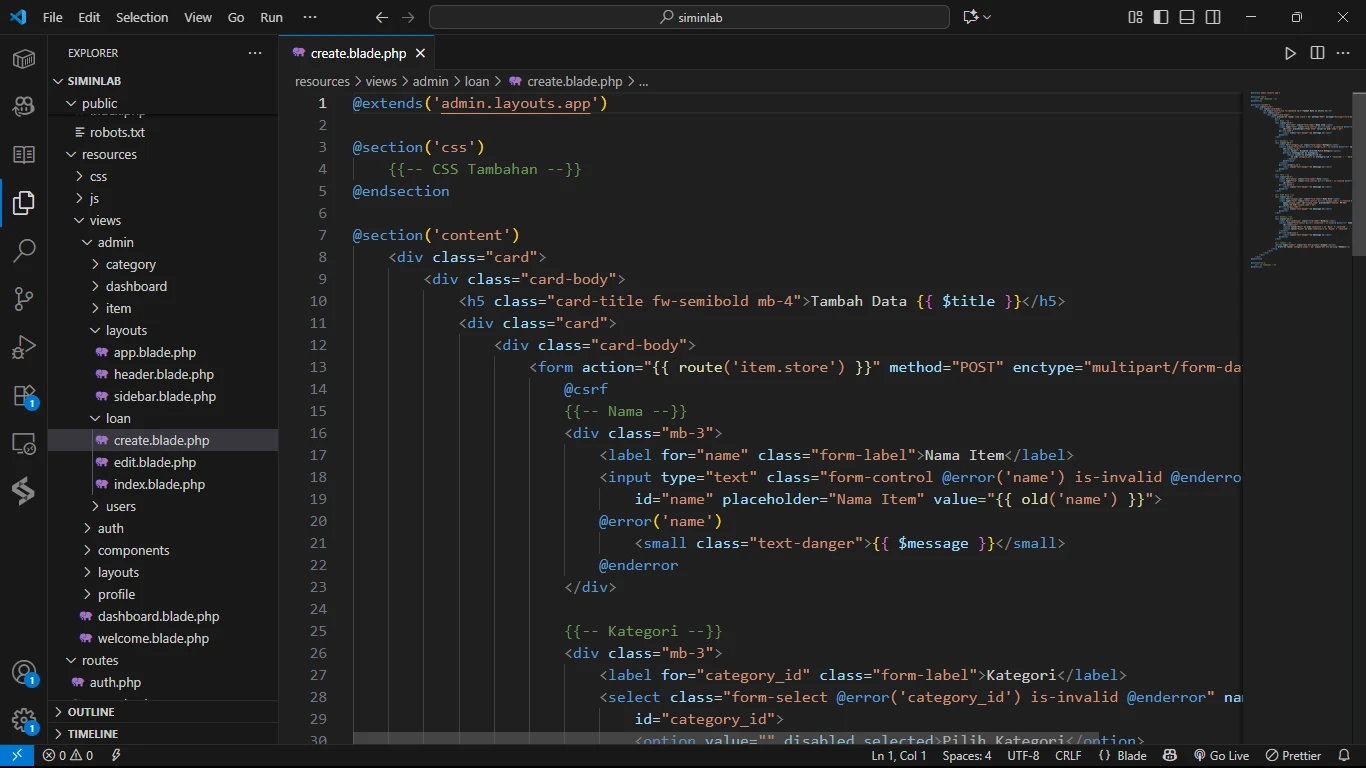Click the Run Code play icon
The image size is (1366, 768).
(x=1290, y=53)
